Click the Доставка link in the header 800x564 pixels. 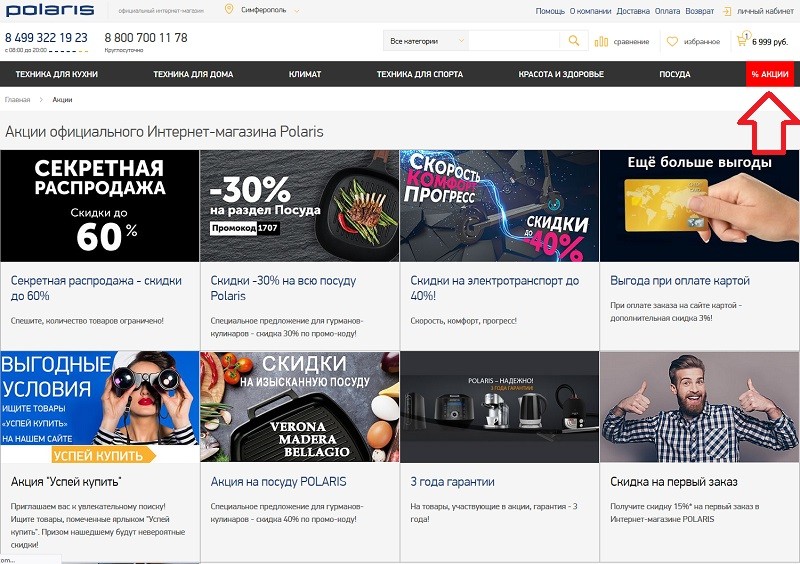(632, 11)
